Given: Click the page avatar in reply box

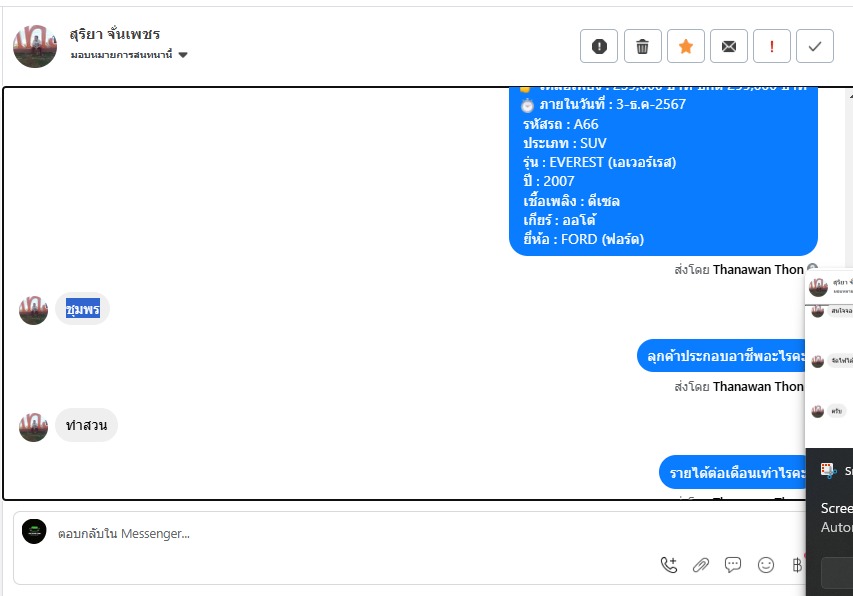Looking at the screenshot, I should pyautogui.click(x=34, y=531).
